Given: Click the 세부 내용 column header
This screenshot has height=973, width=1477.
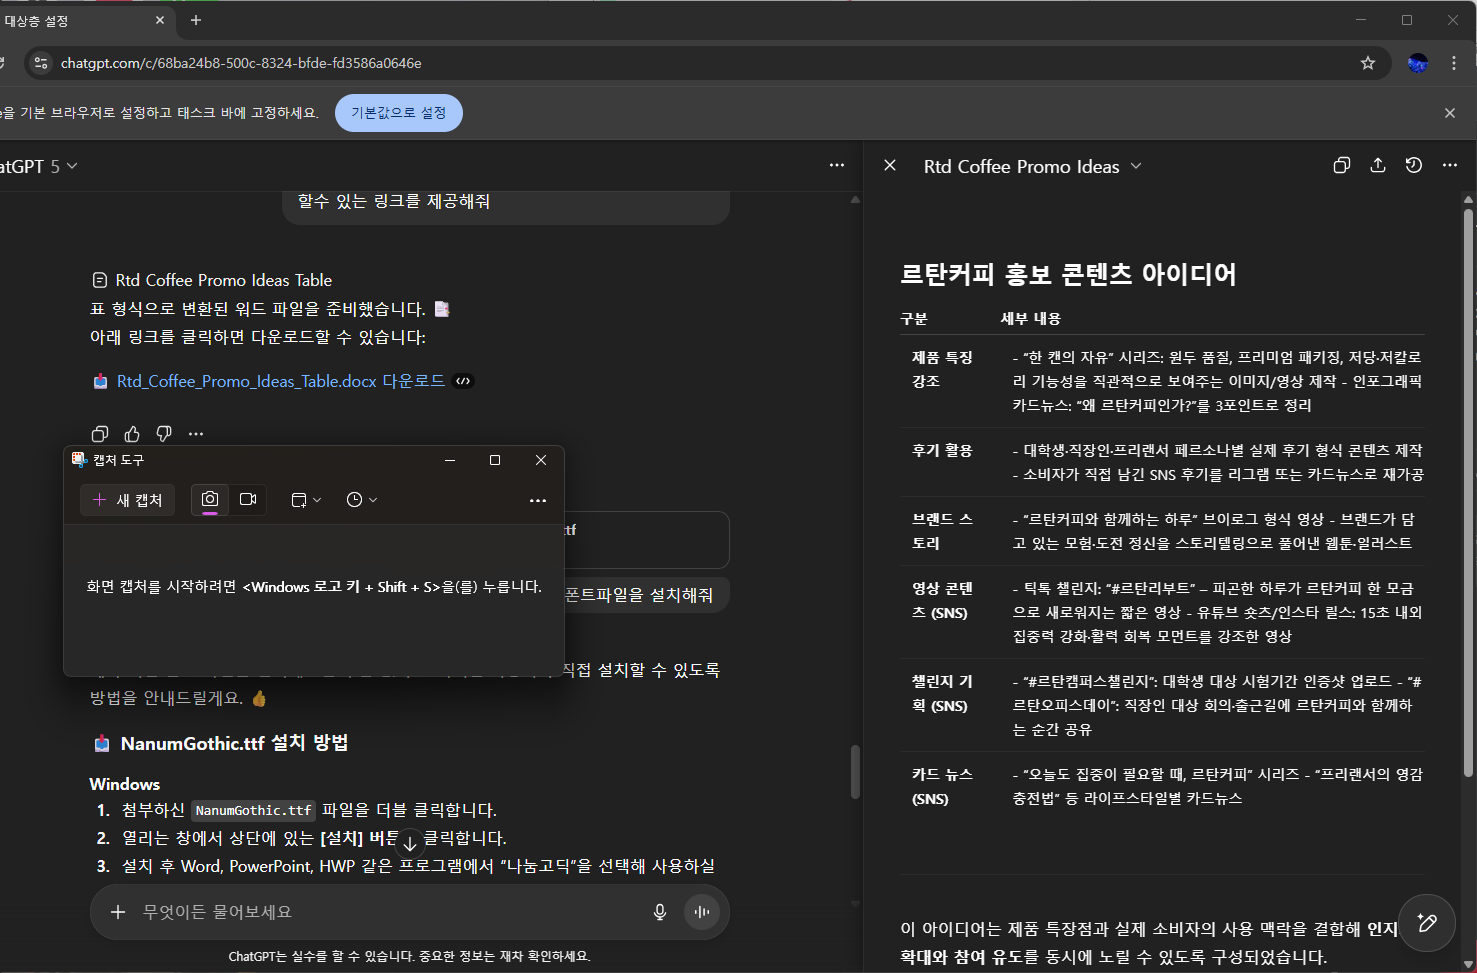Looking at the screenshot, I should (1030, 318).
